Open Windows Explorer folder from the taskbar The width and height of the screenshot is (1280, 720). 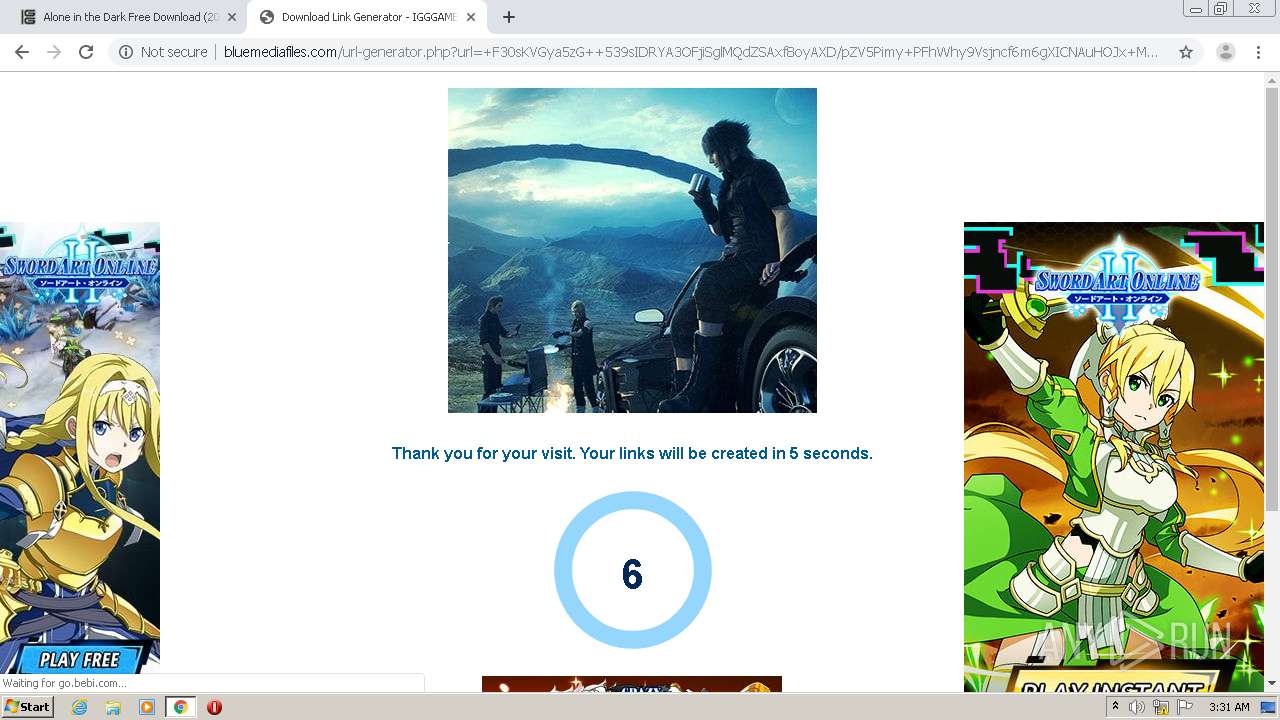[113, 707]
